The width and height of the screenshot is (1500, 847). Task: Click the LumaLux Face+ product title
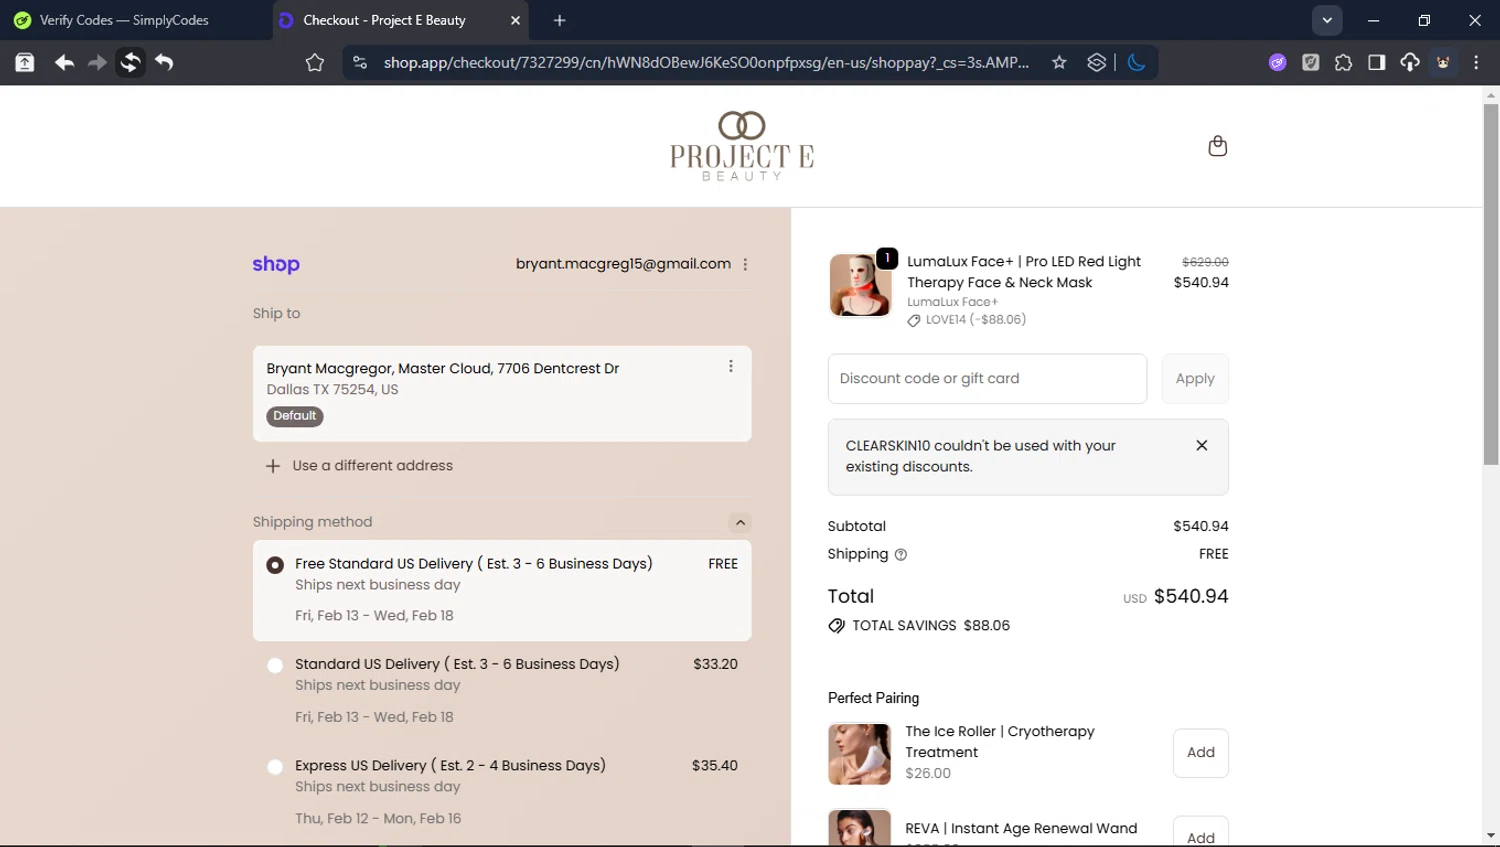pyautogui.click(x=1024, y=272)
